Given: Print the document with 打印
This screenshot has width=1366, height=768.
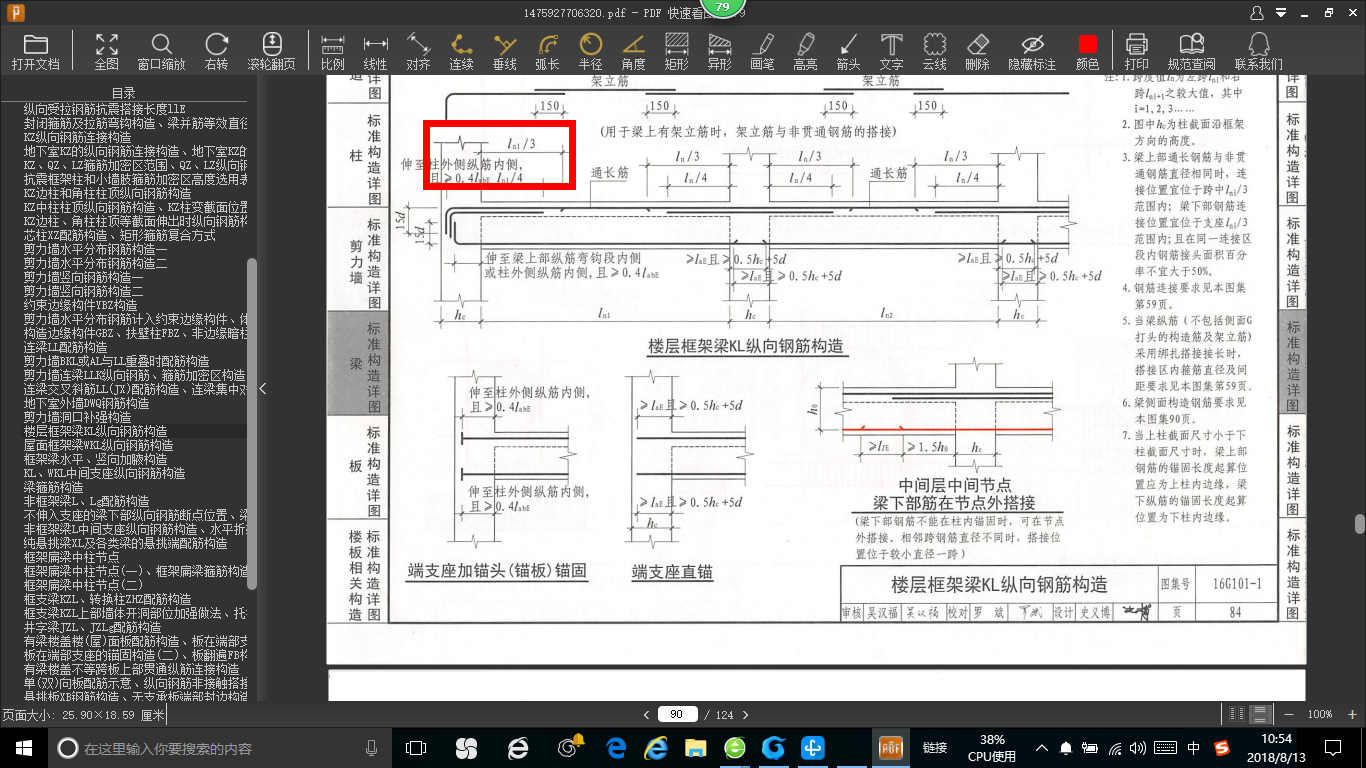Looking at the screenshot, I should pyautogui.click(x=1137, y=51).
